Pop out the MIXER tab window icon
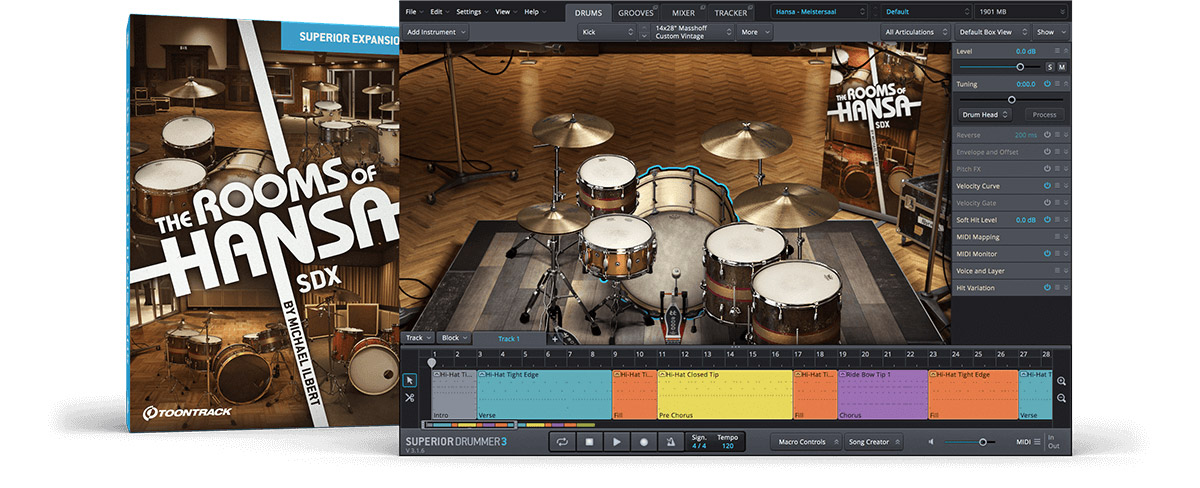 701,8
